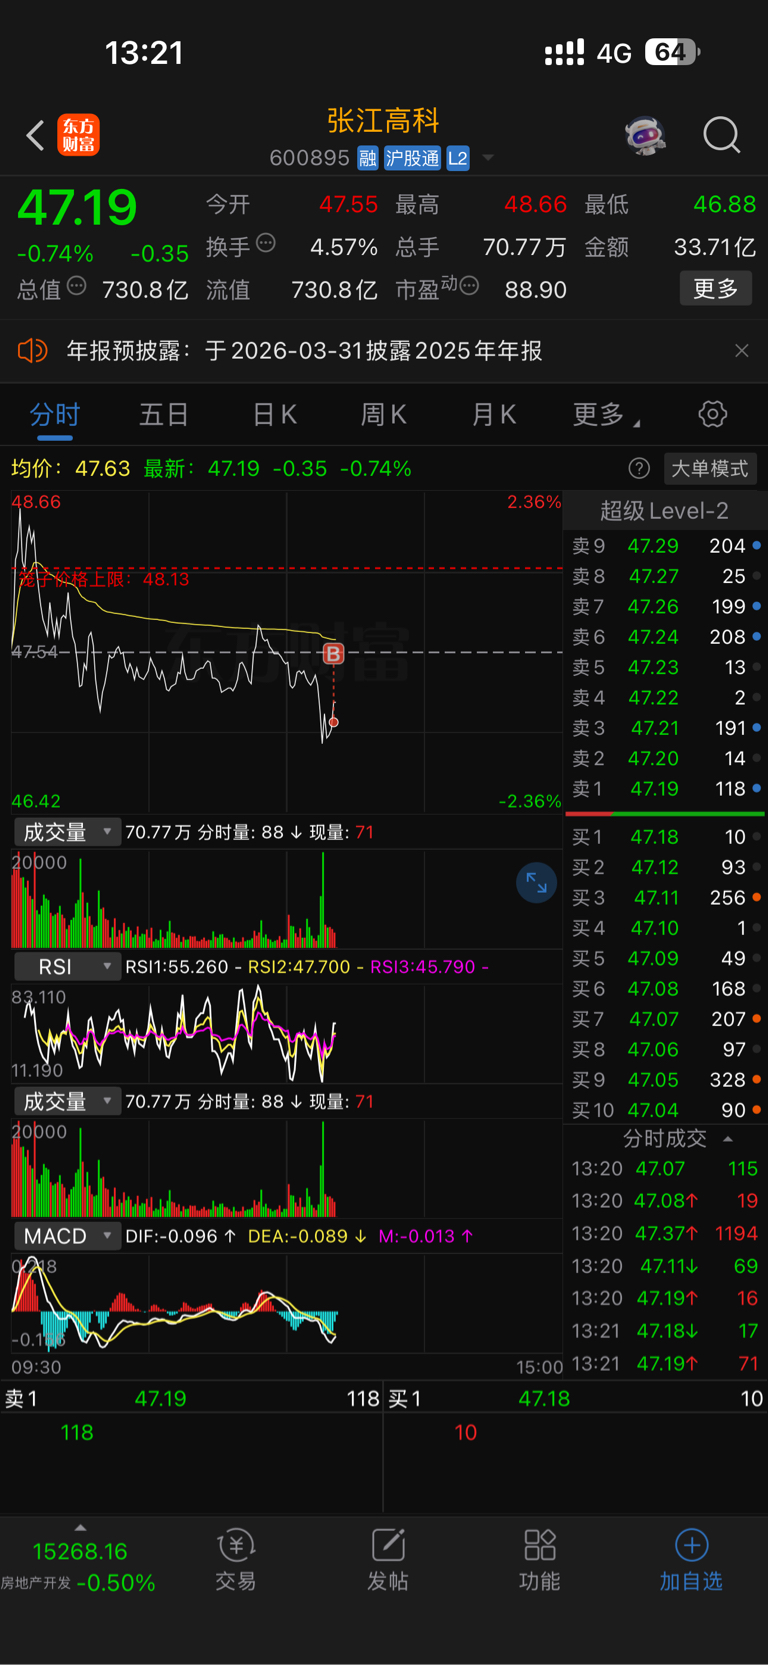
Task: Tap the bottom 卖1 quote 47.19
Action: pos(160,1398)
